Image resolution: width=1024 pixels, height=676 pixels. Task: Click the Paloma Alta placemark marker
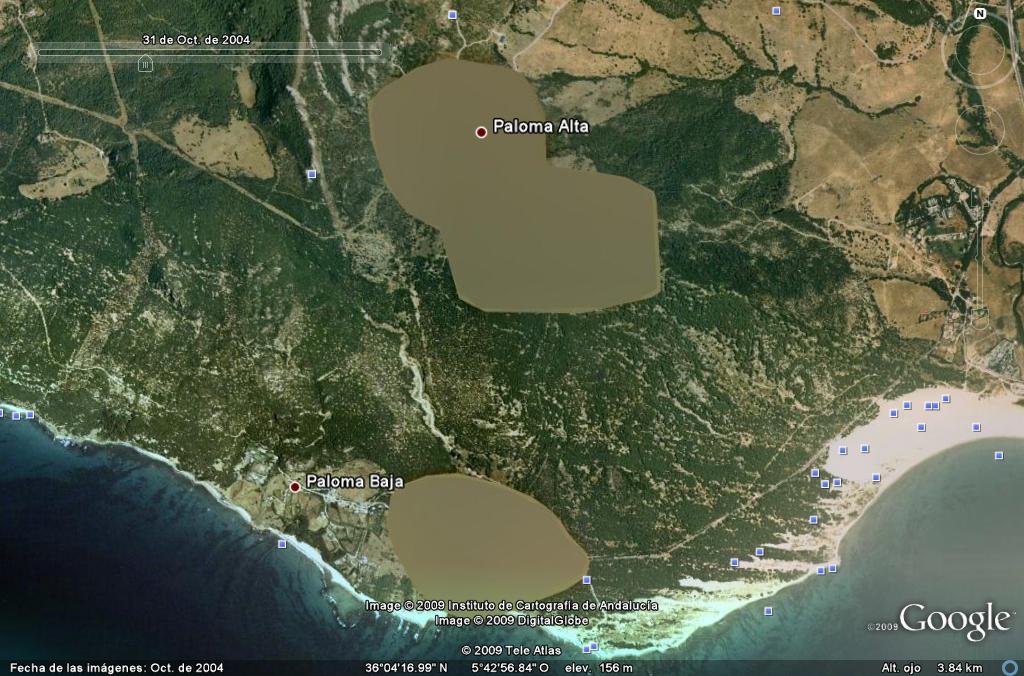click(481, 131)
